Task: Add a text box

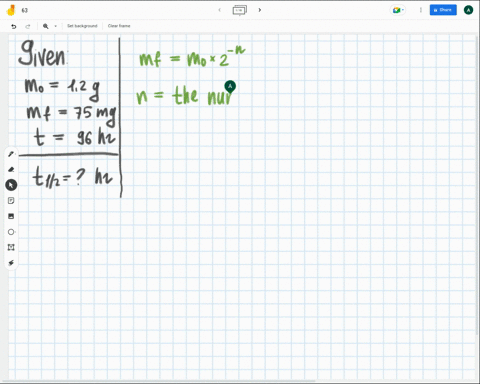Action: [x=11, y=247]
